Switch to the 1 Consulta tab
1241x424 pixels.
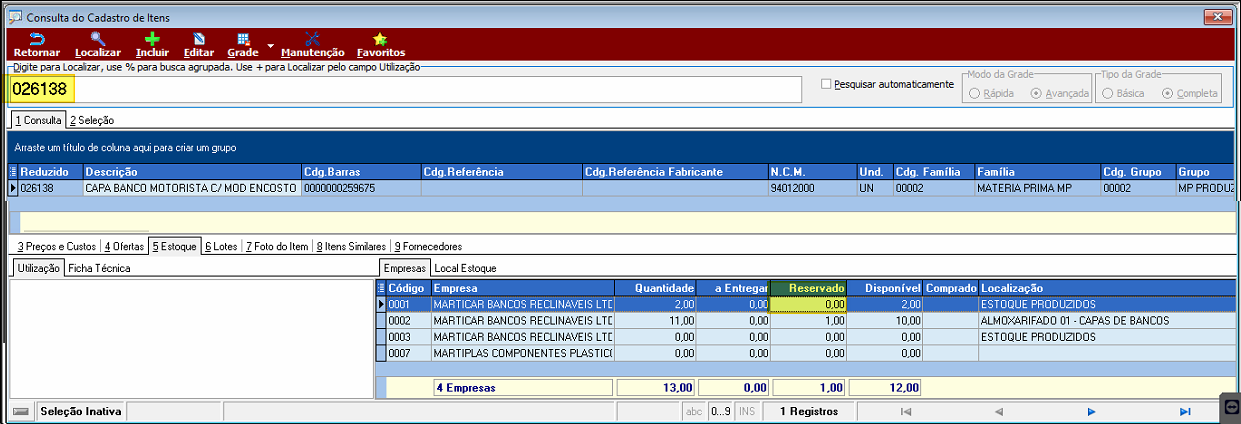[x=39, y=120]
